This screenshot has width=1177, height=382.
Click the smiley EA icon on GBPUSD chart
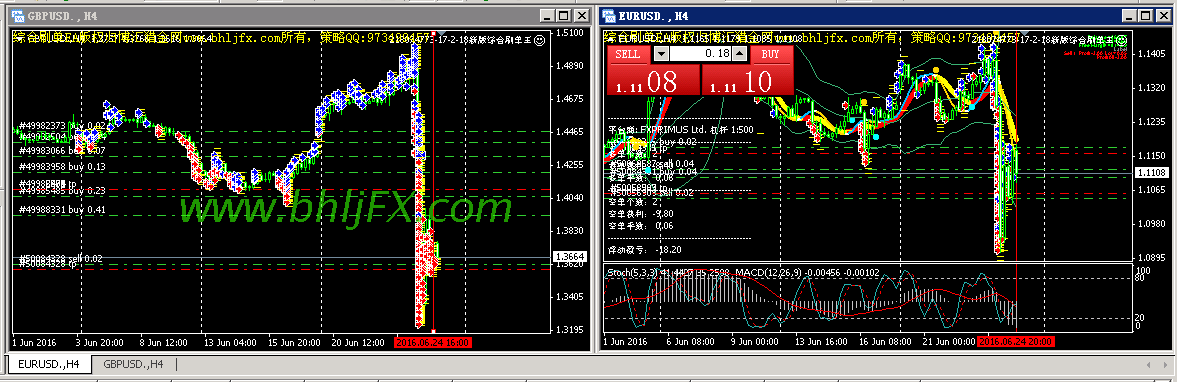click(538, 41)
